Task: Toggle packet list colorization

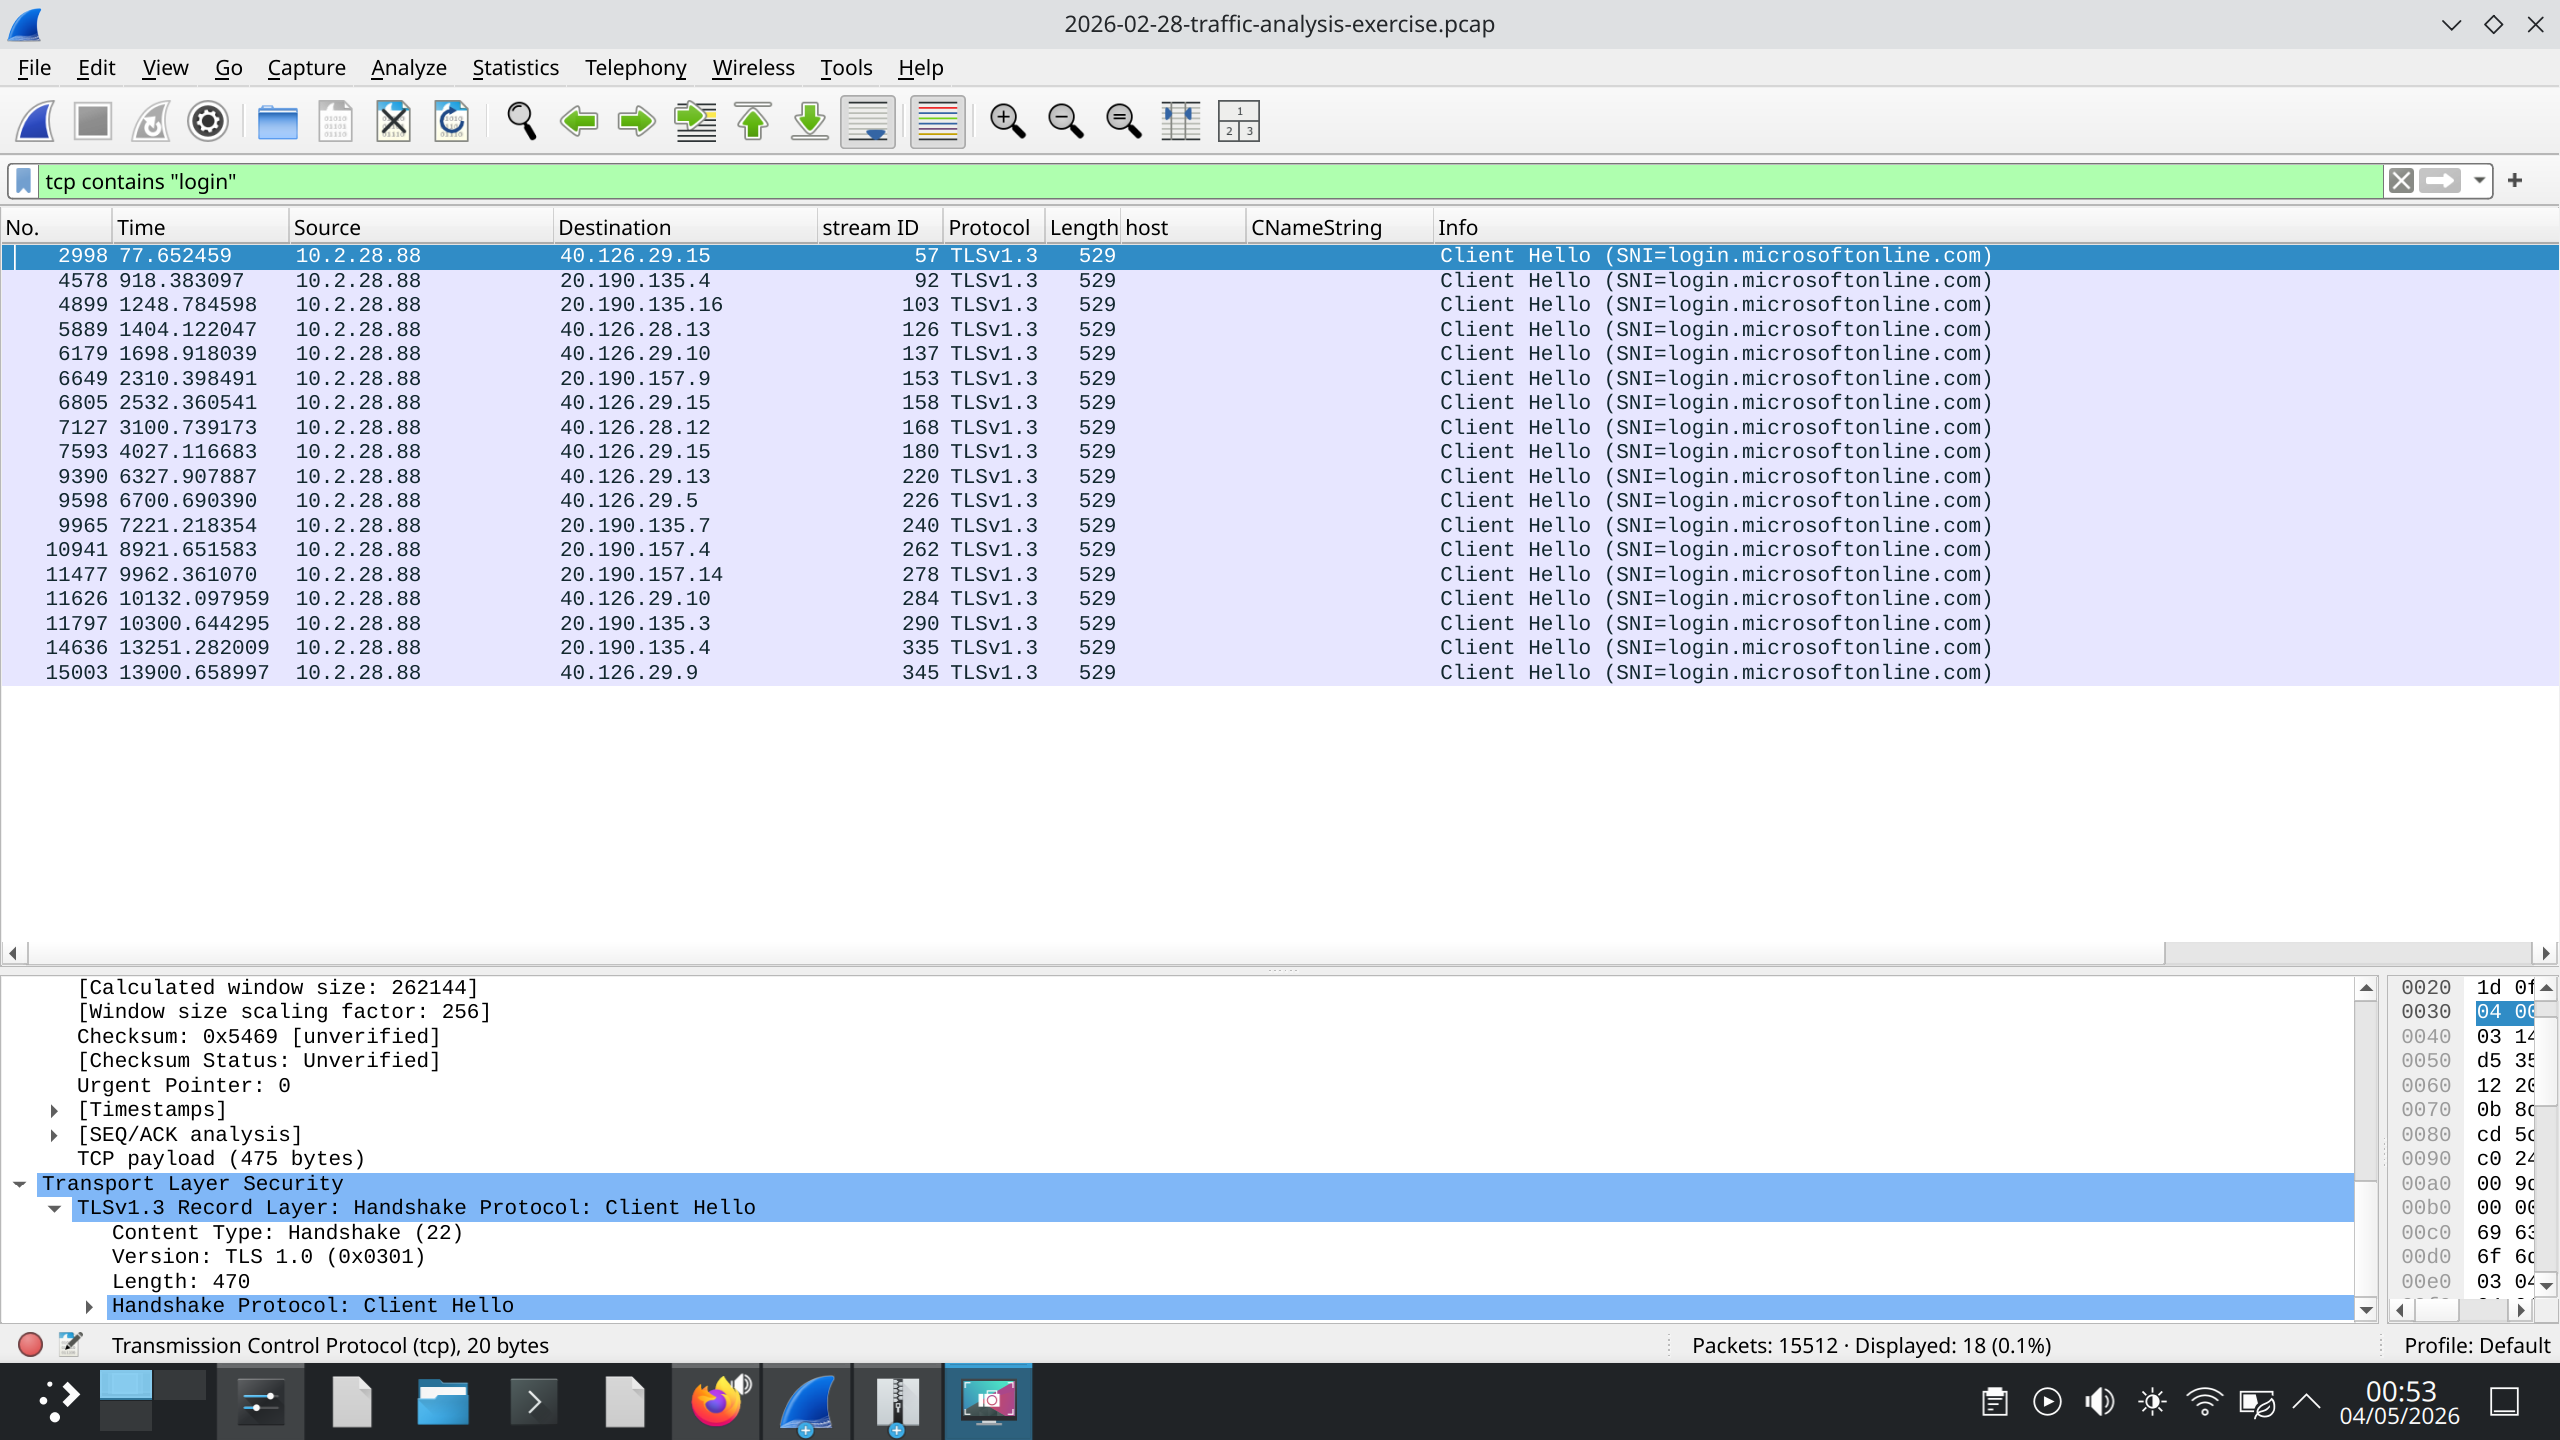Action: (x=937, y=122)
